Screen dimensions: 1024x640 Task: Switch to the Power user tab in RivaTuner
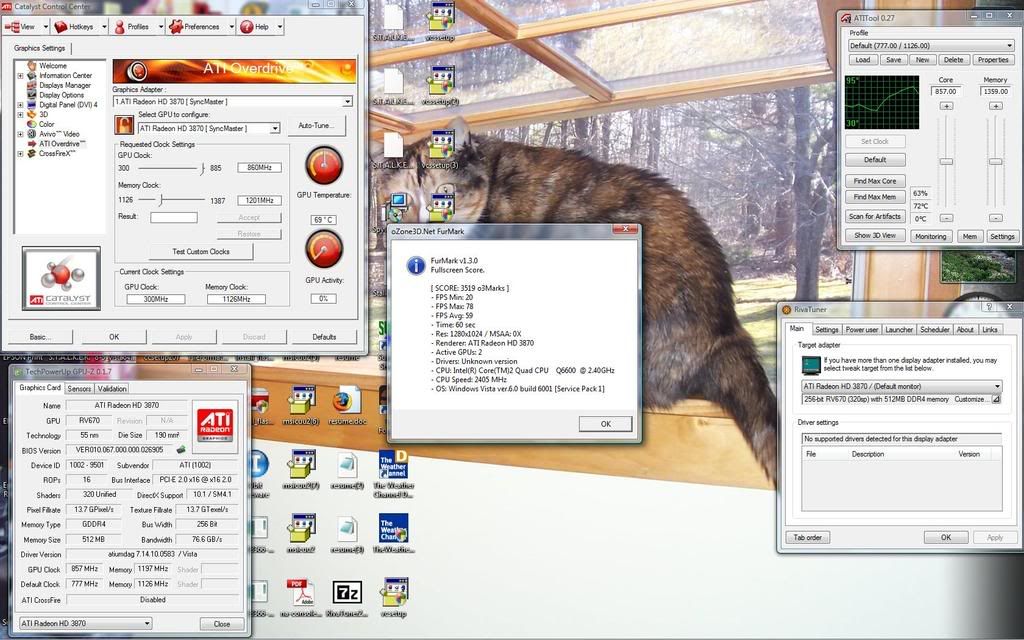pos(862,330)
